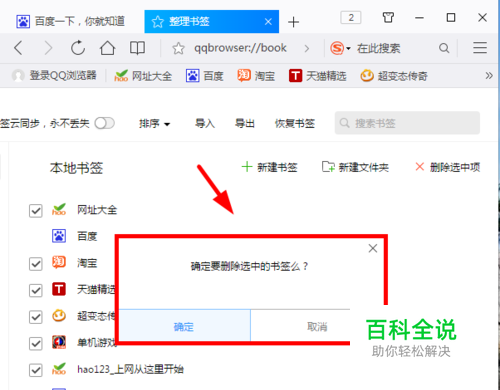This screenshot has height=390, width=500.
Task: Open the reading mode book icon
Action: [x=137, y=48]
